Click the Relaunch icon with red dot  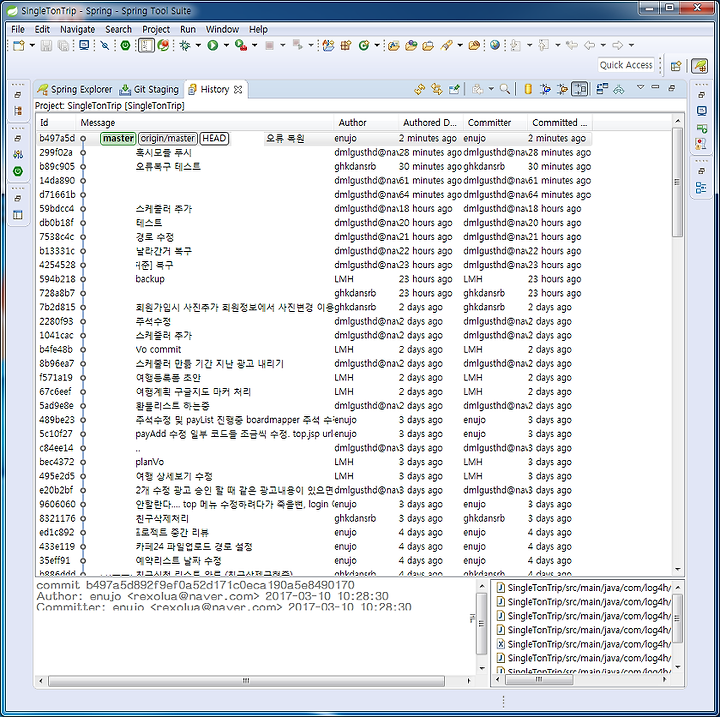(x=163, y=45)
